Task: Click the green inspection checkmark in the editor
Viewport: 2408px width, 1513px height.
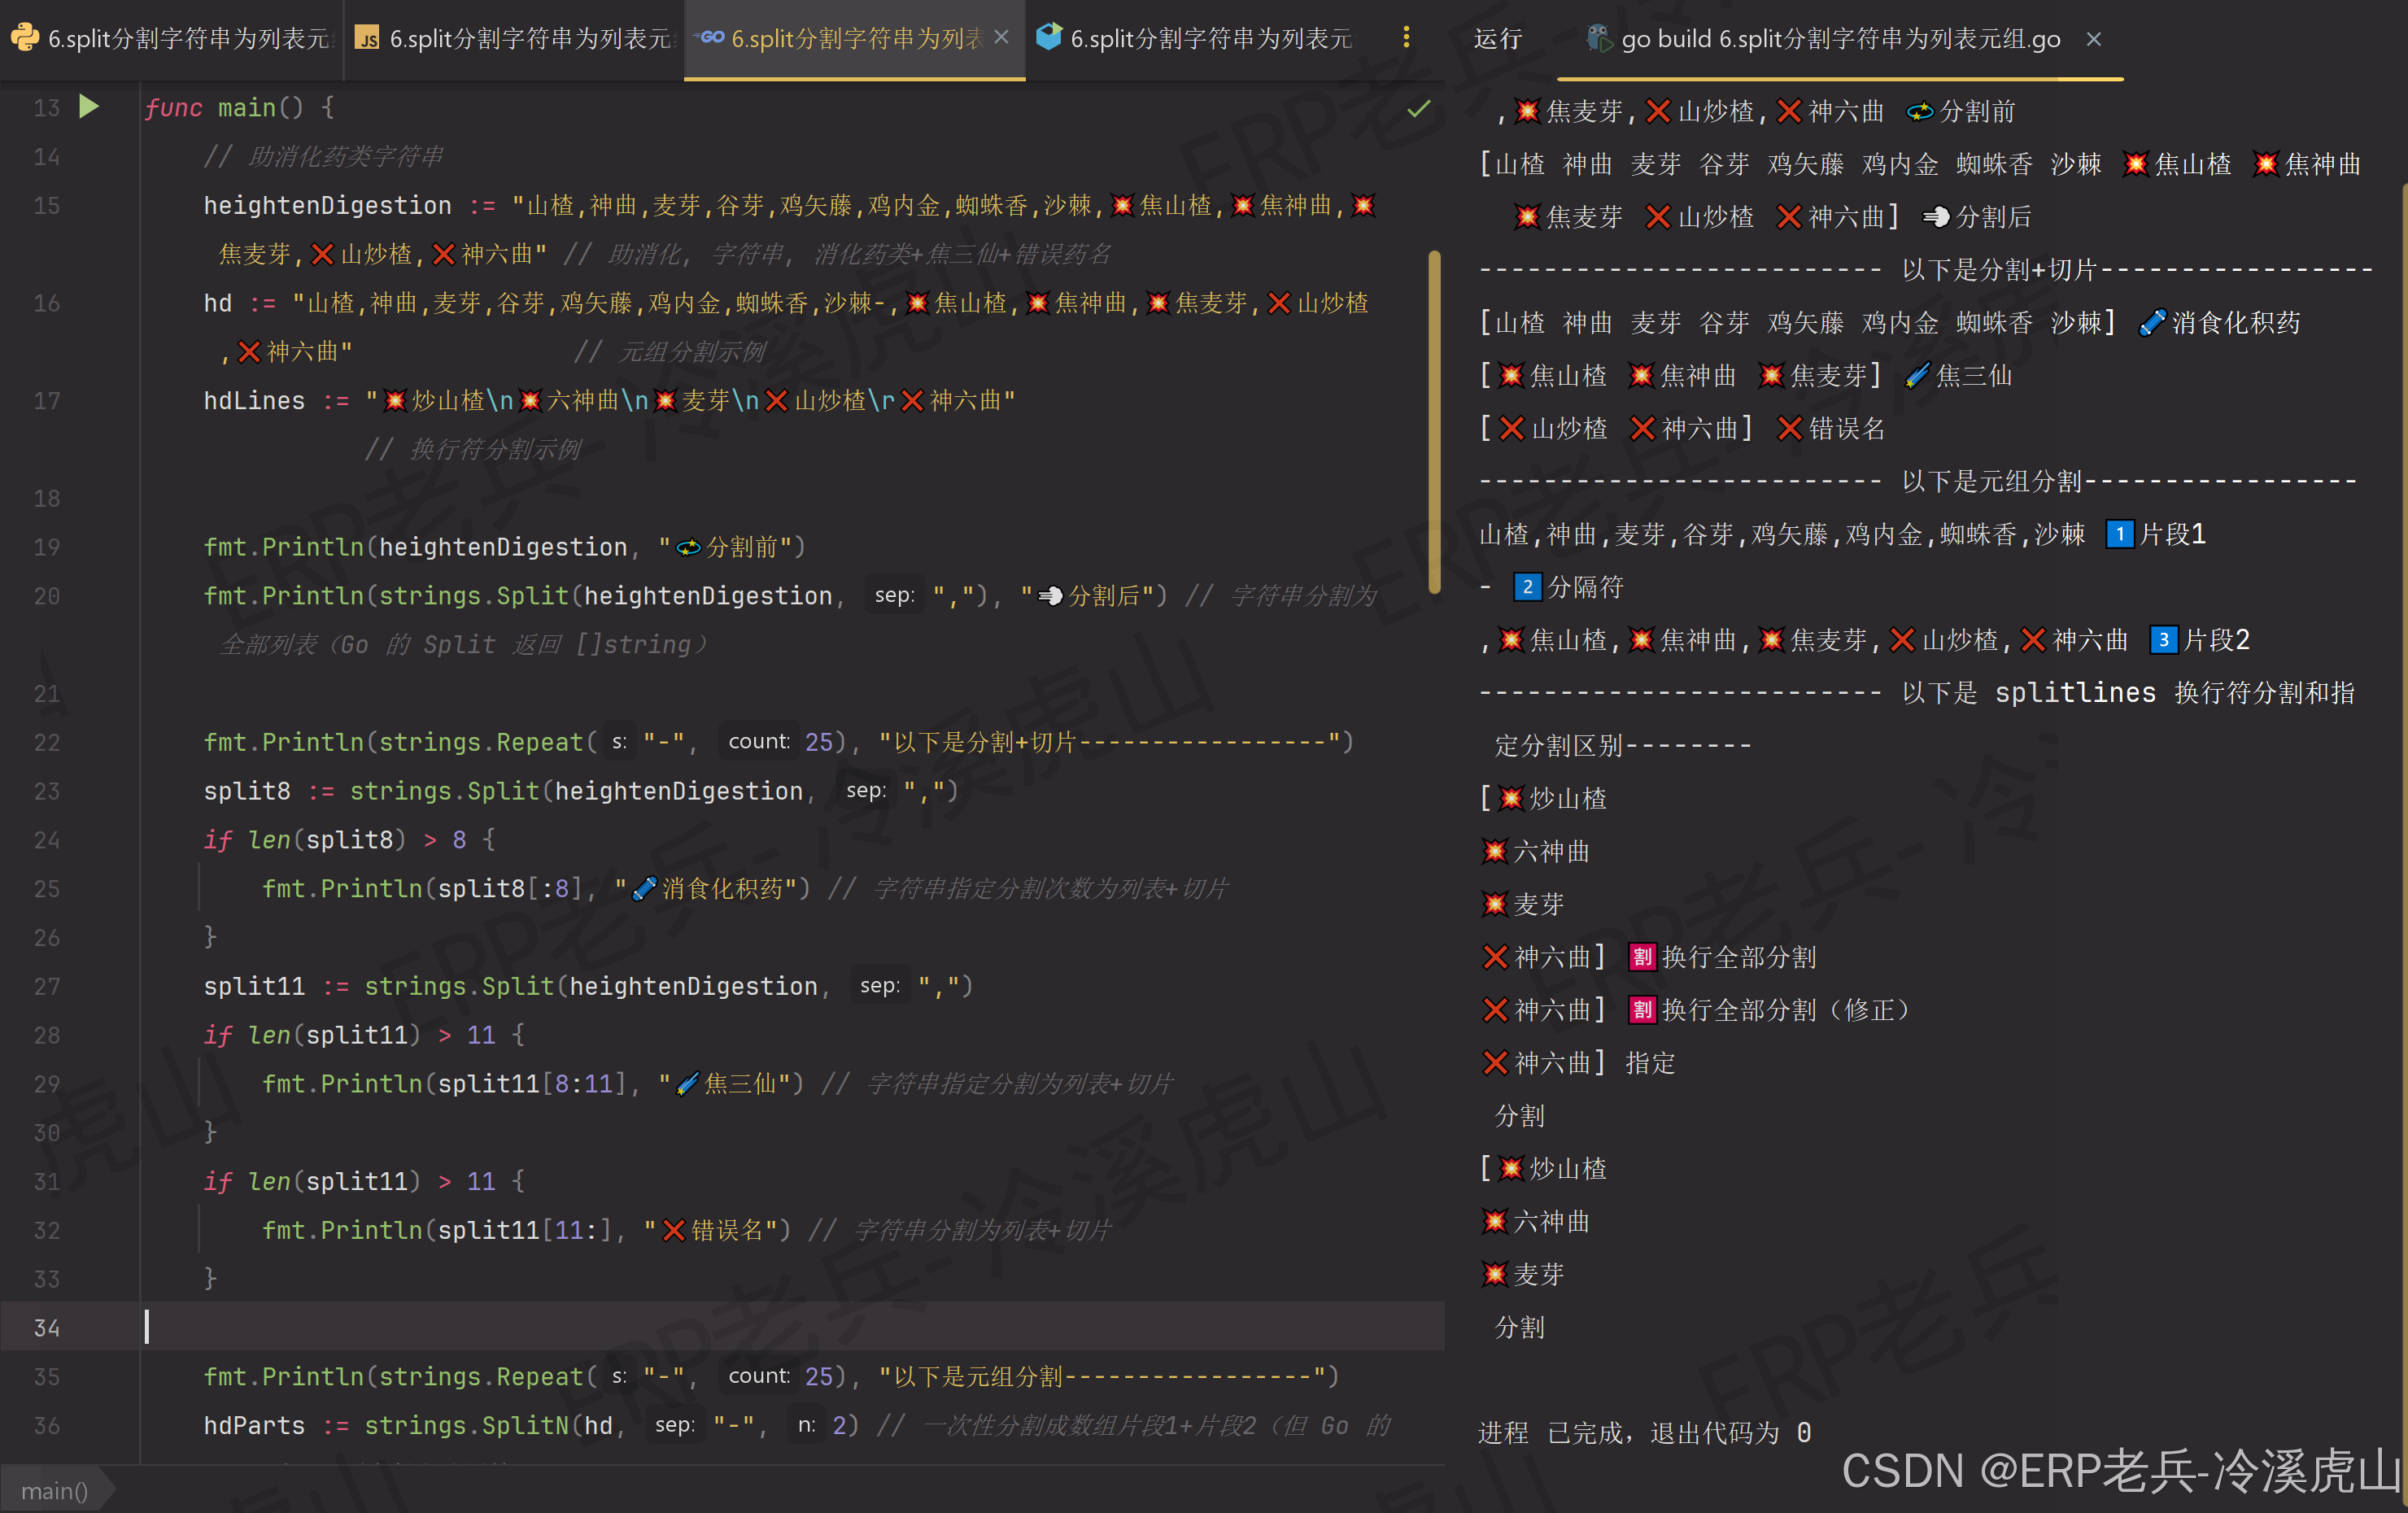Action: (1418, 108)
